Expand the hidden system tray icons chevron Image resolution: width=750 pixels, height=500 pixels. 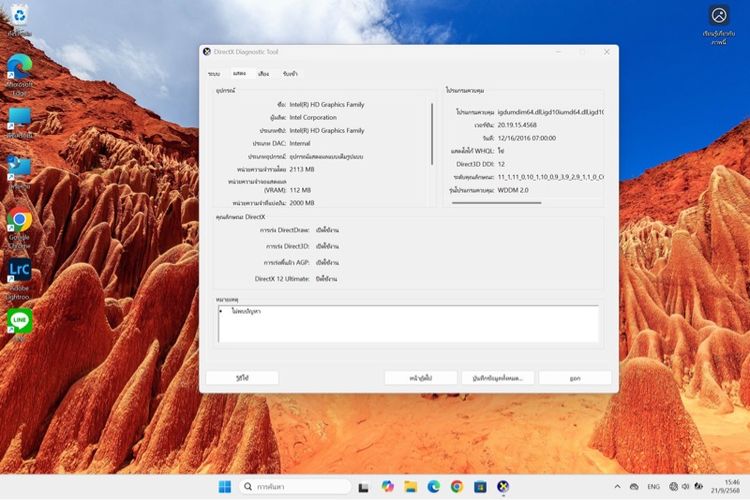tap(617, 487)
